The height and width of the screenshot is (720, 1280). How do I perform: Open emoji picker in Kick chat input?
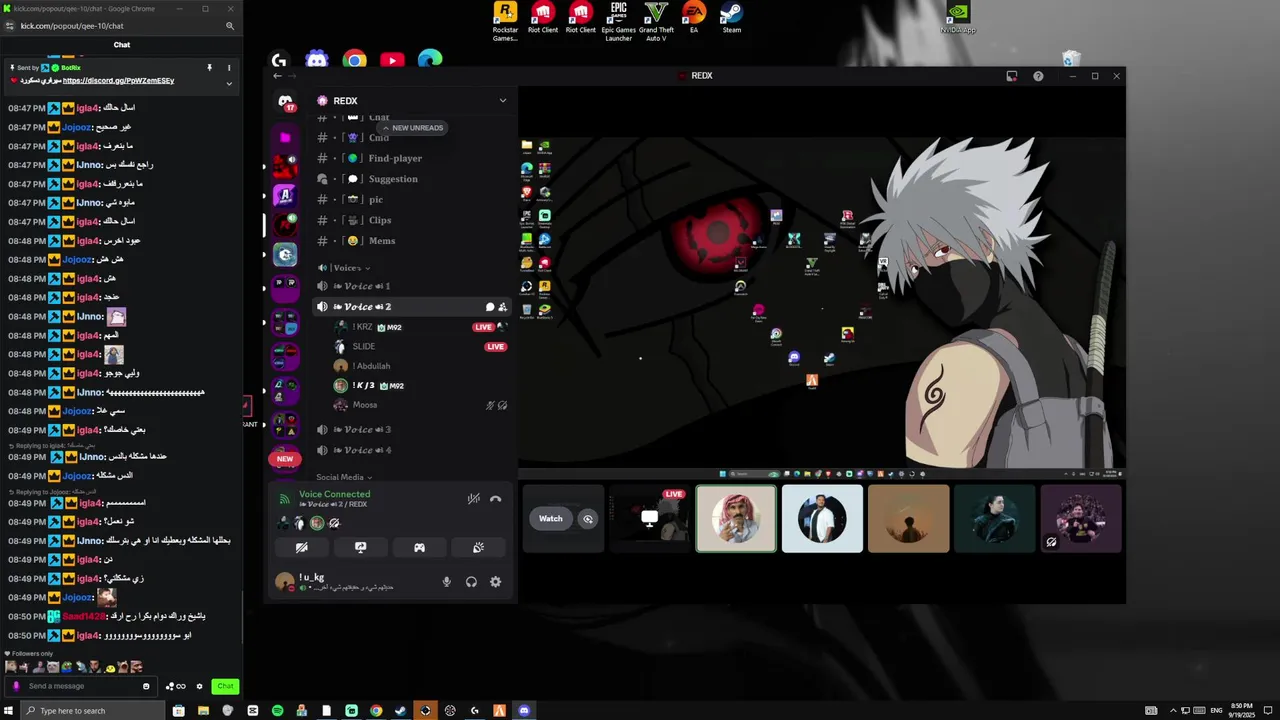coord(146,686)
